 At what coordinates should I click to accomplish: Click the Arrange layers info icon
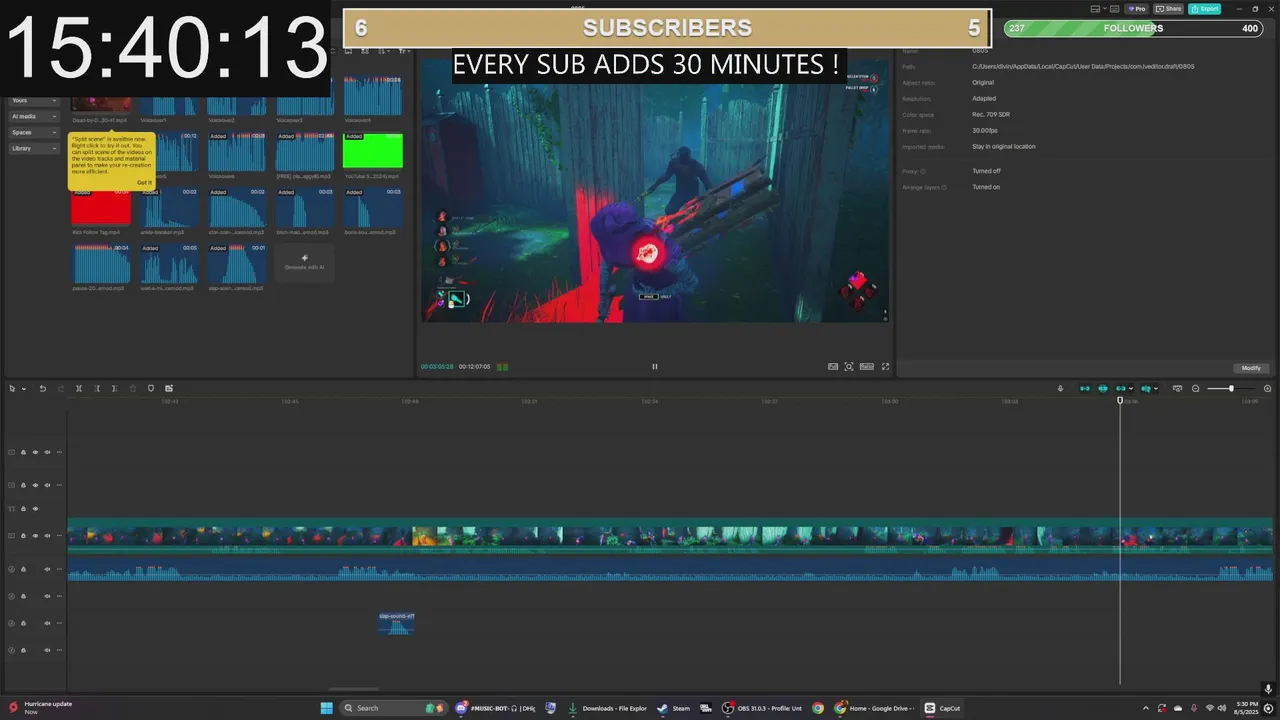tap(944, 187)
